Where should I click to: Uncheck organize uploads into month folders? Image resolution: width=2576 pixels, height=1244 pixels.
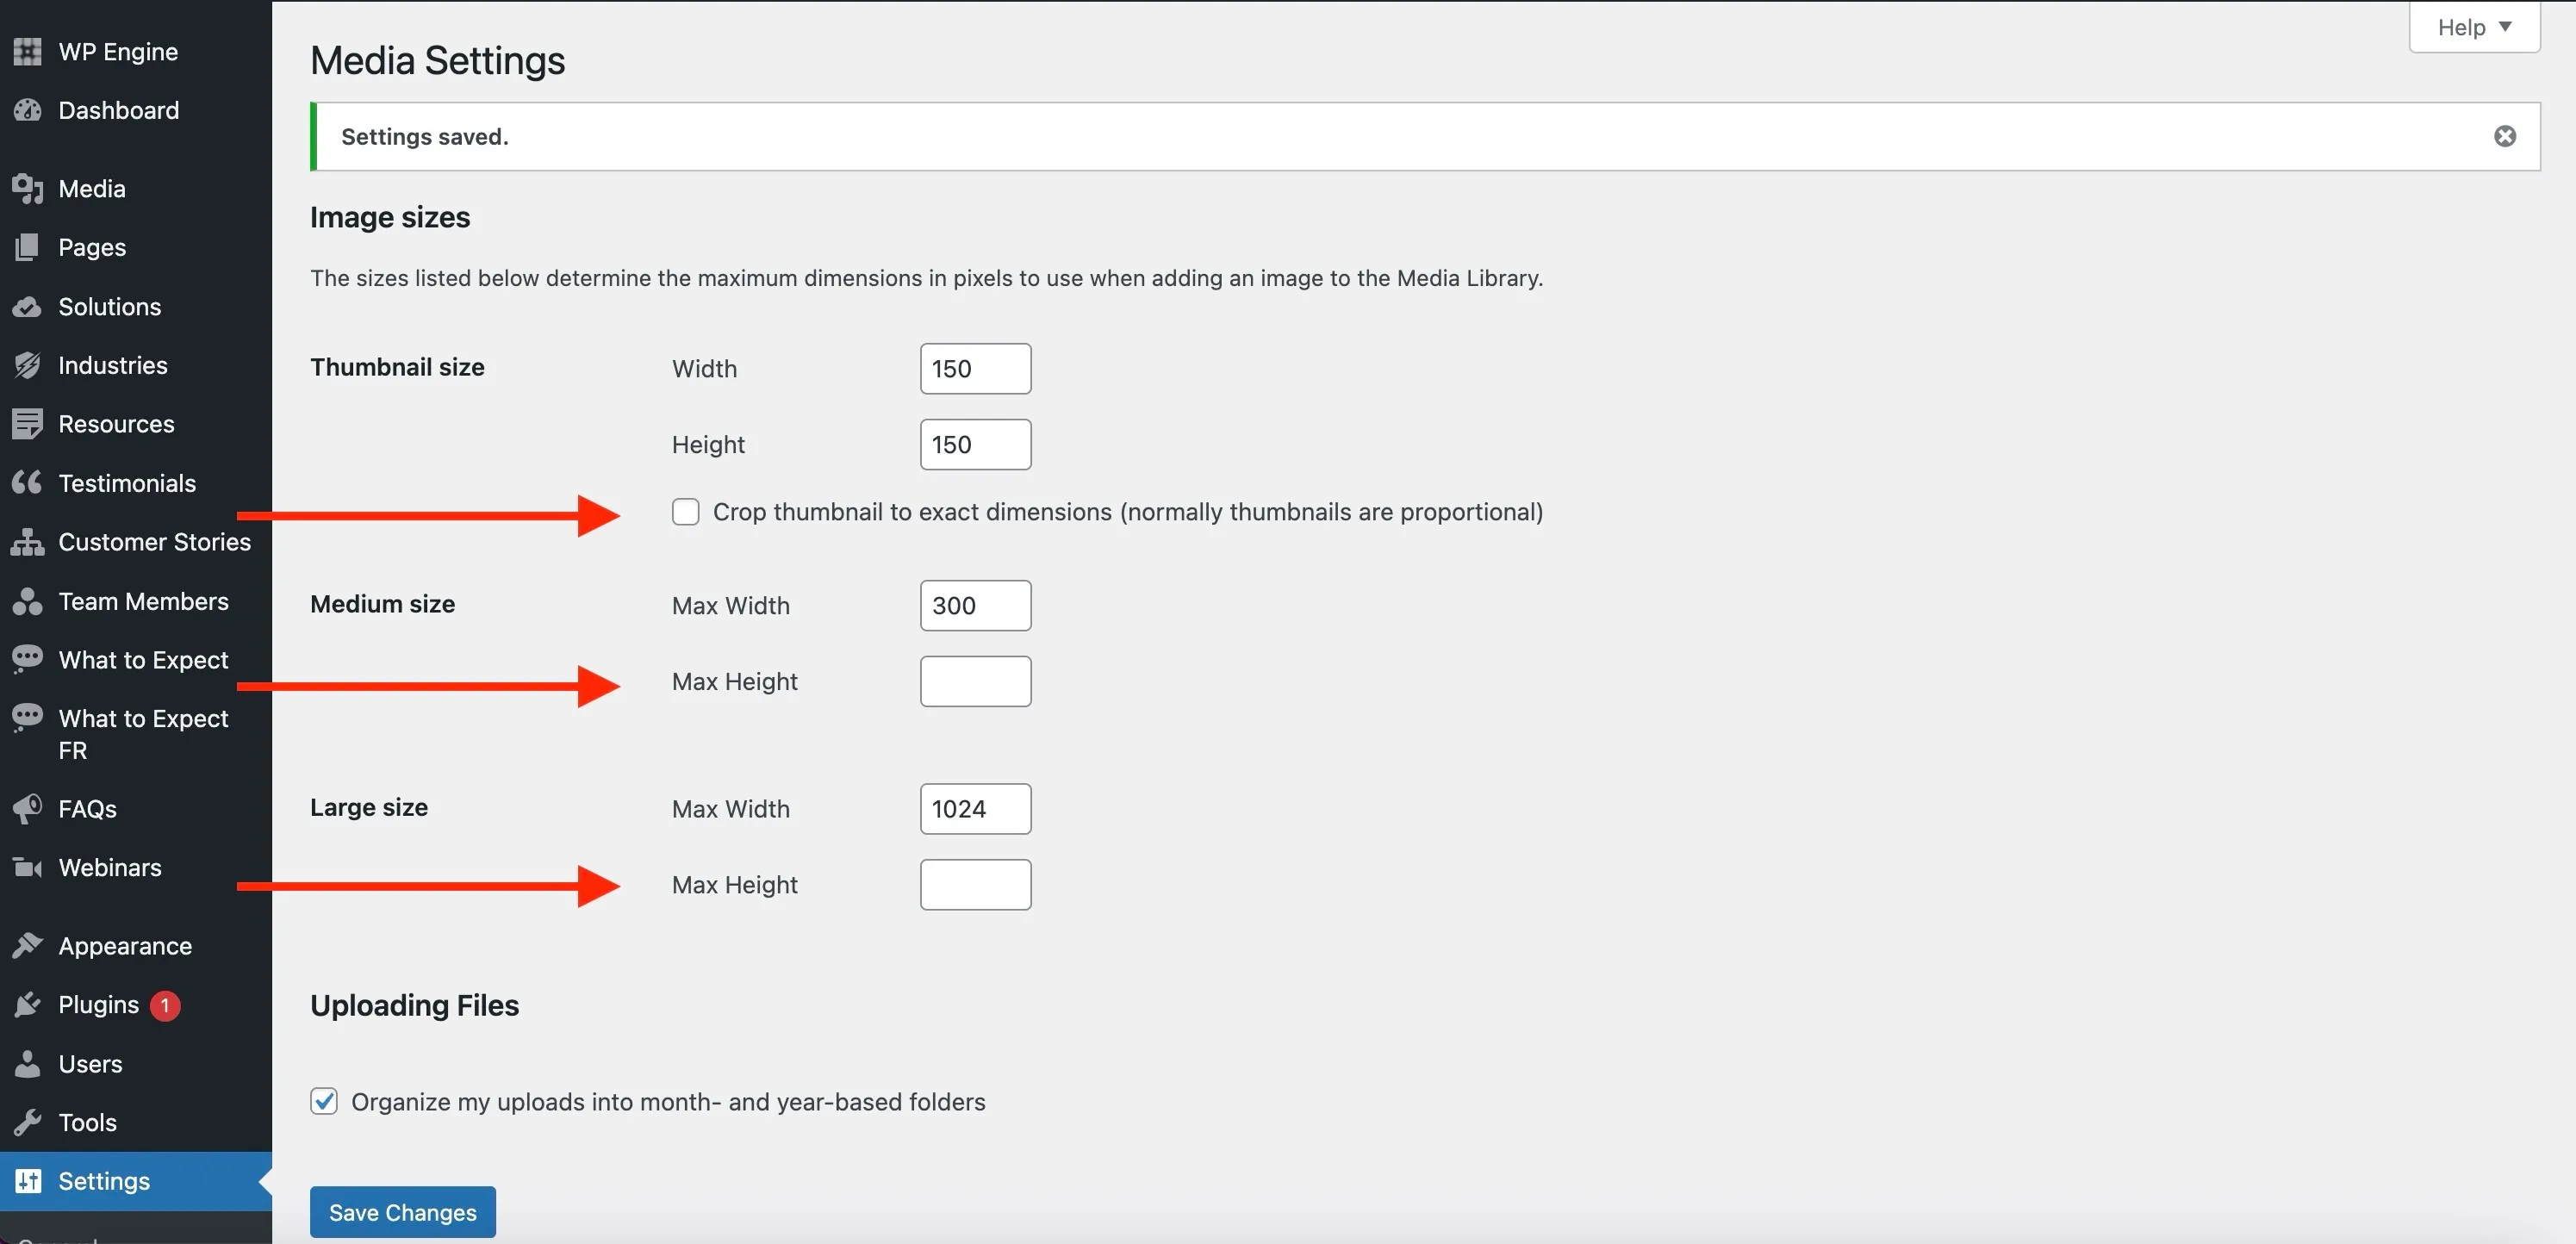pos(324,1101)
